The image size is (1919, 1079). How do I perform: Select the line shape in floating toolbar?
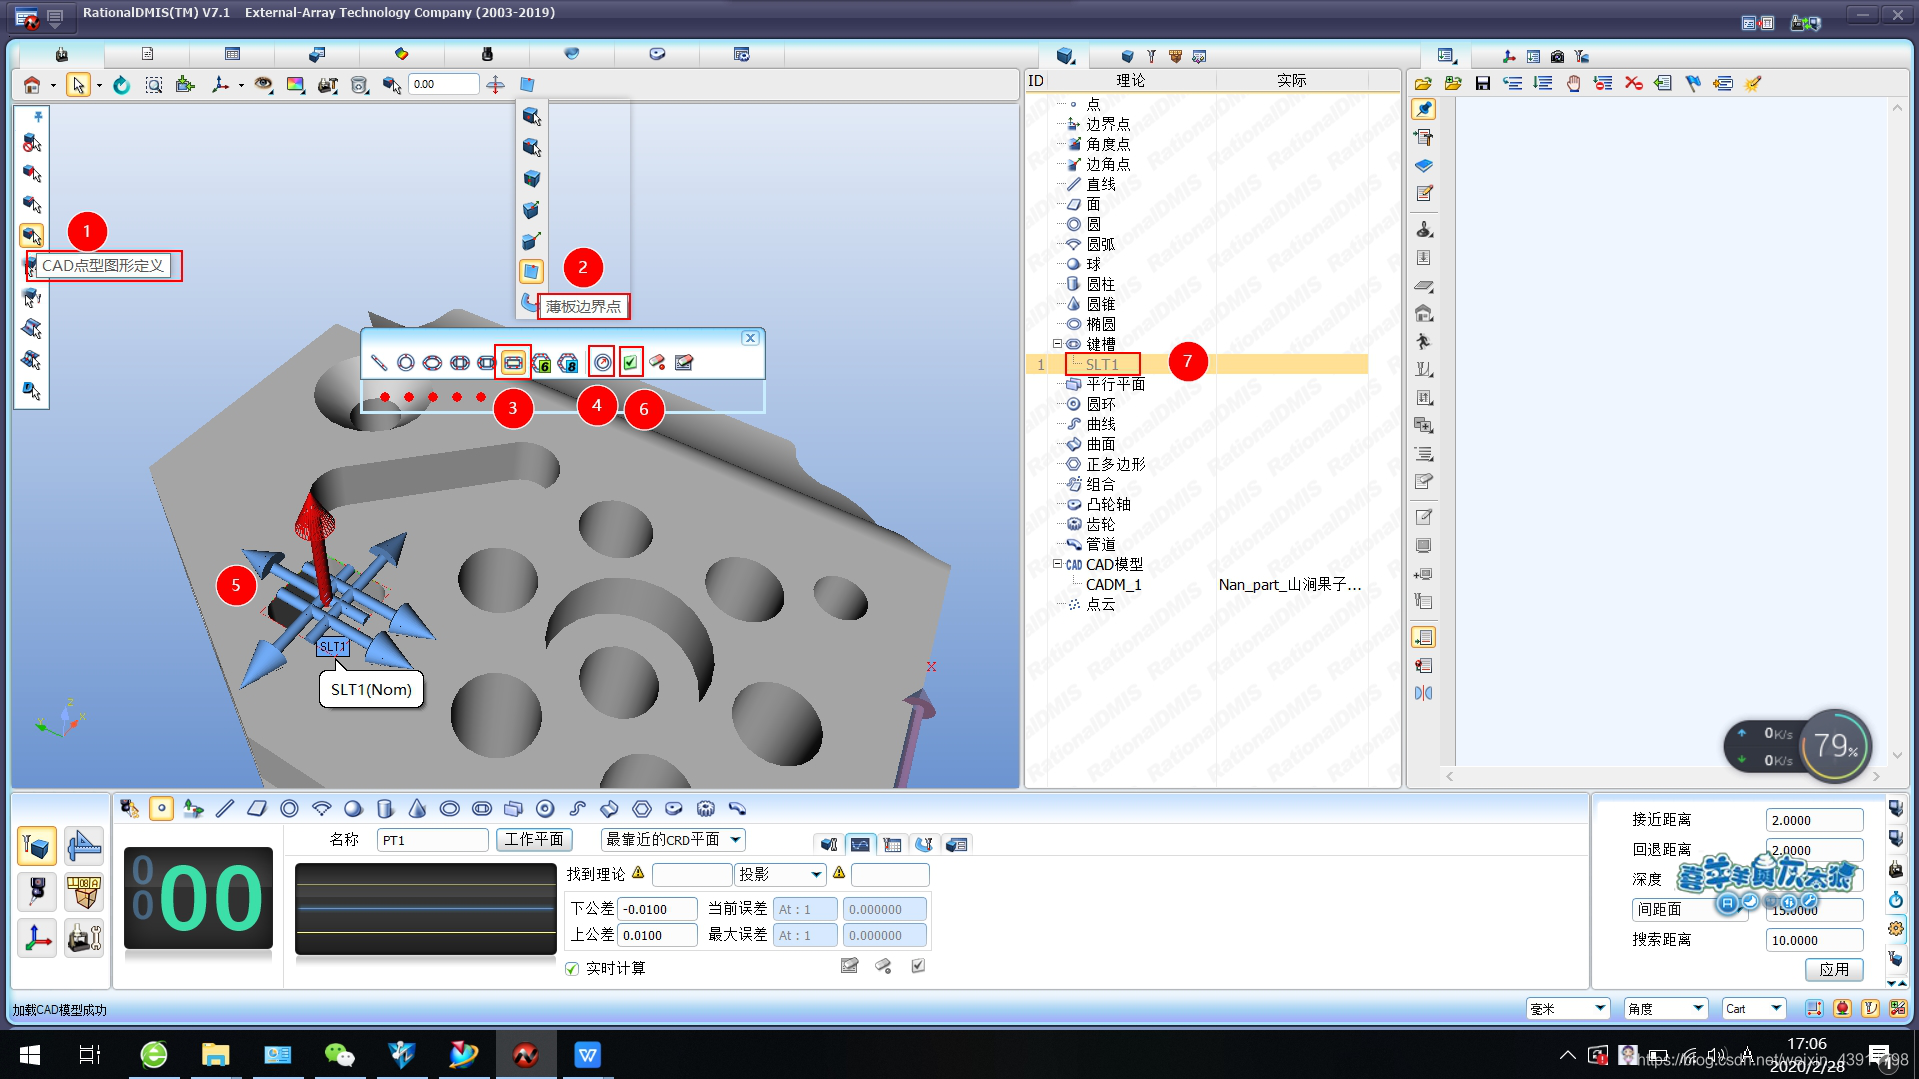point(379,363)
